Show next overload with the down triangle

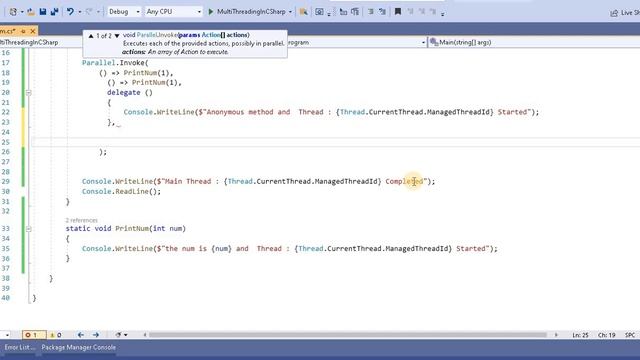117,36
